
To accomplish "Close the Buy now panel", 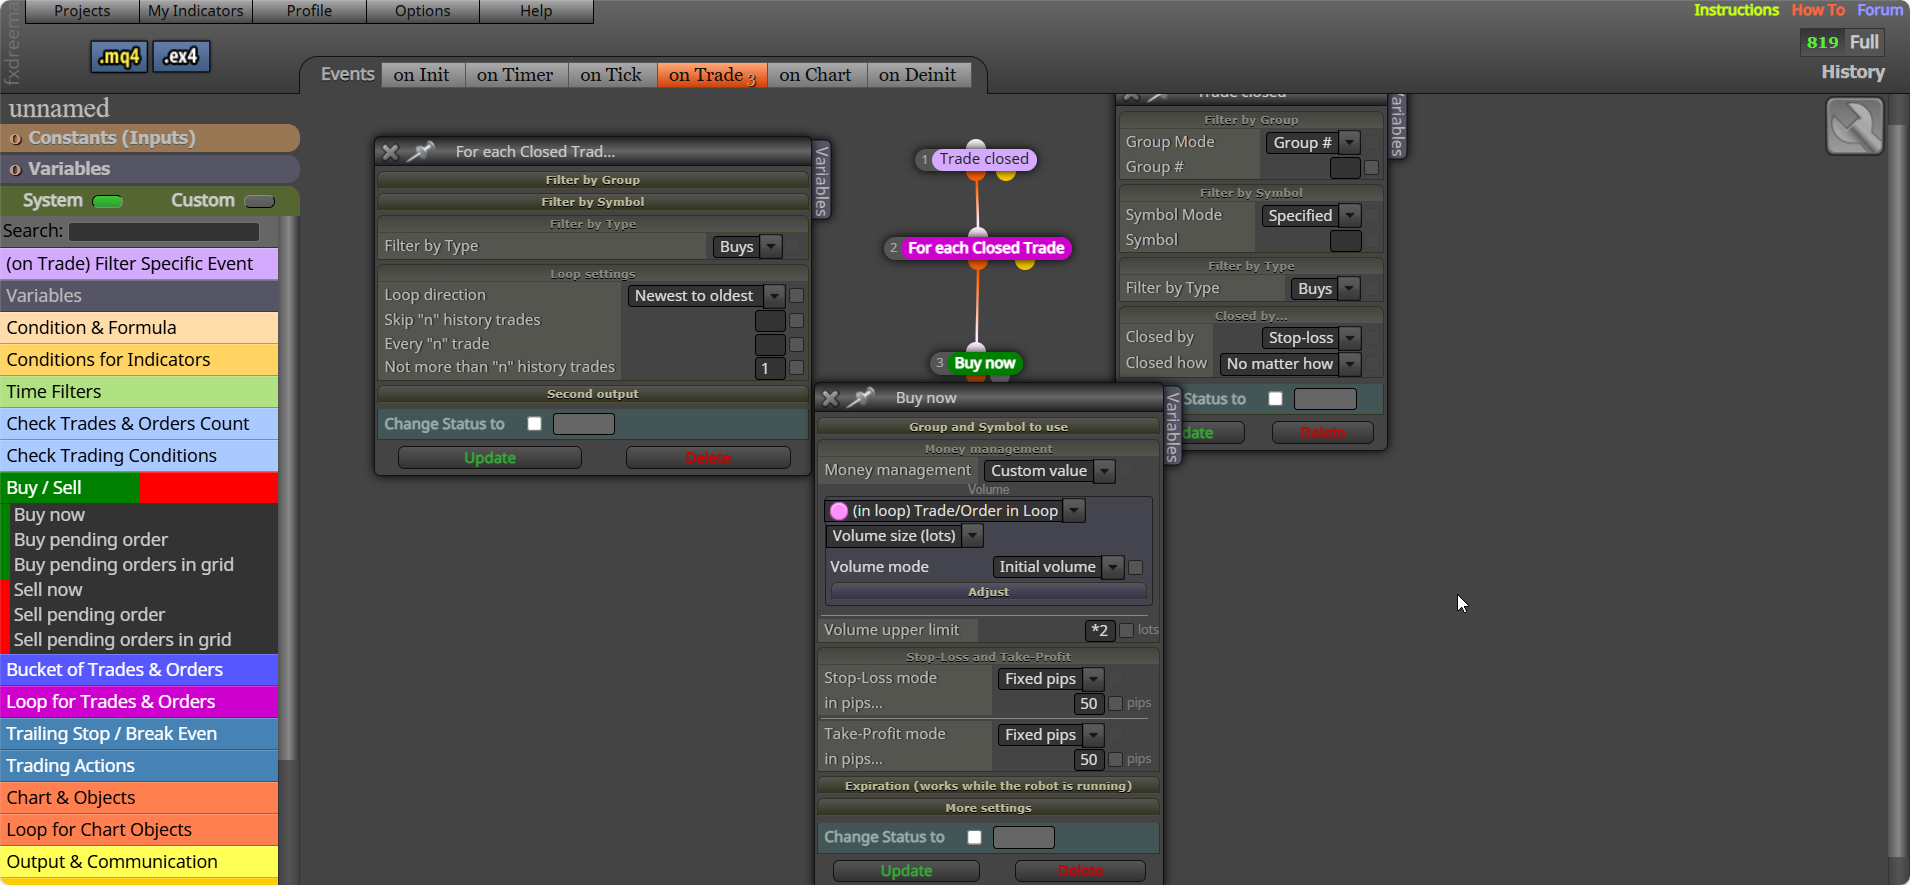I will tap(830, 398).
